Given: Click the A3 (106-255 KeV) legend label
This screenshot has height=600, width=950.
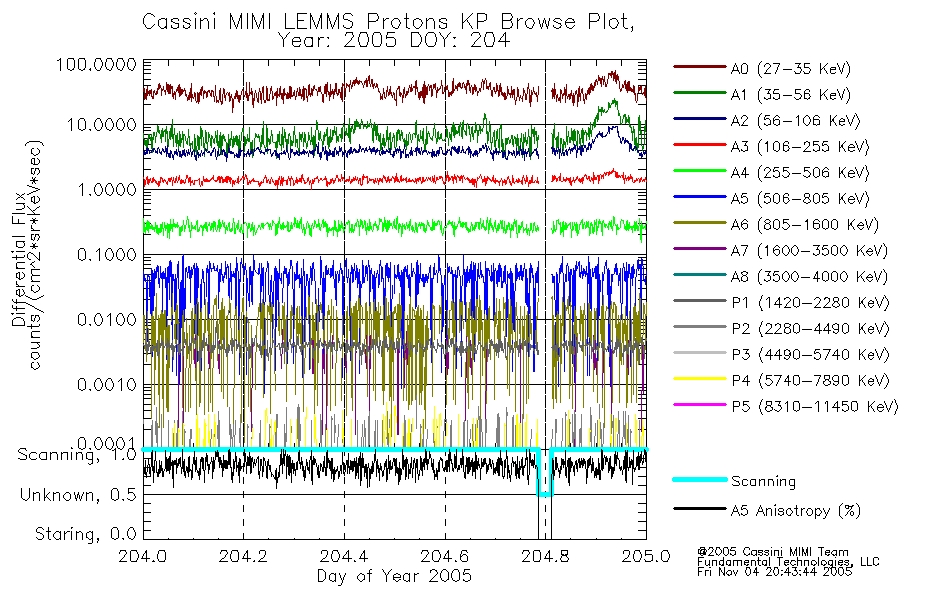Looking at the screenshot, I should [x=800, y=147].
